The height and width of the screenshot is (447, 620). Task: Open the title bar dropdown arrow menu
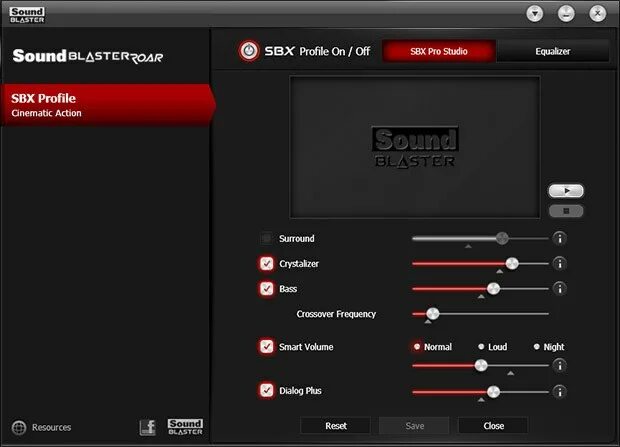[535, 14]
